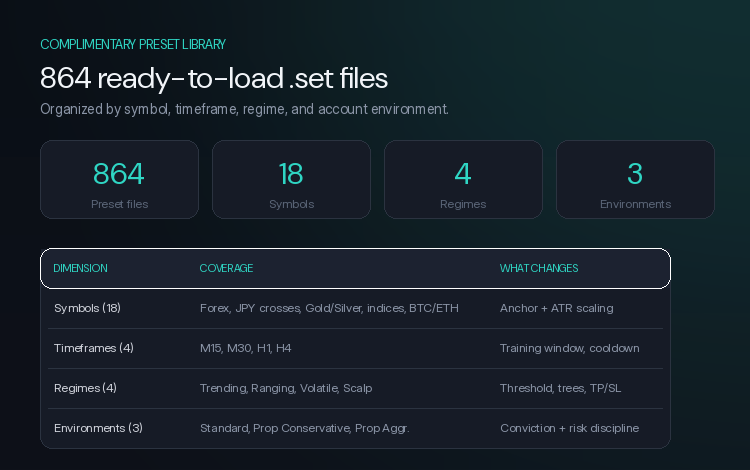The height and width of the screenshot is (470, 750).
Task: Click the 'Environments (3)' row label
Action: (99, 428)
